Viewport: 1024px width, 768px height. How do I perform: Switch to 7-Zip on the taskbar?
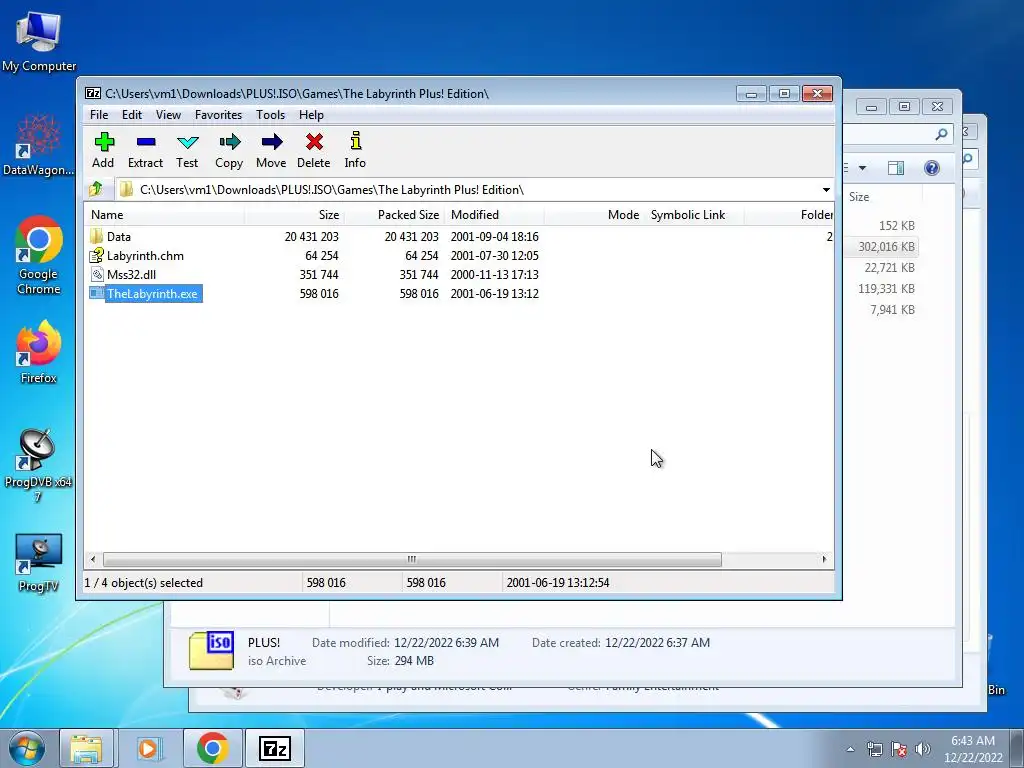click(x=274, y=748)
